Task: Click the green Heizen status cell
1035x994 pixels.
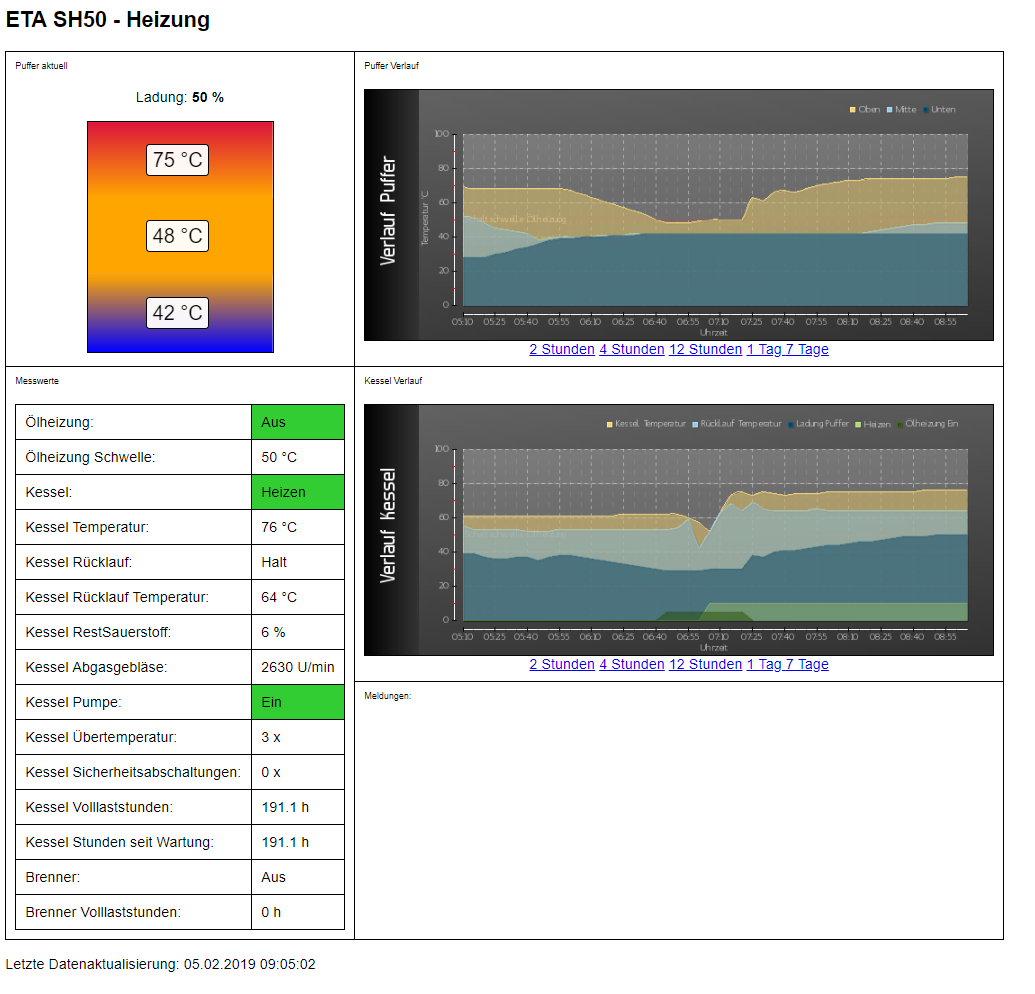Action: 298,492
